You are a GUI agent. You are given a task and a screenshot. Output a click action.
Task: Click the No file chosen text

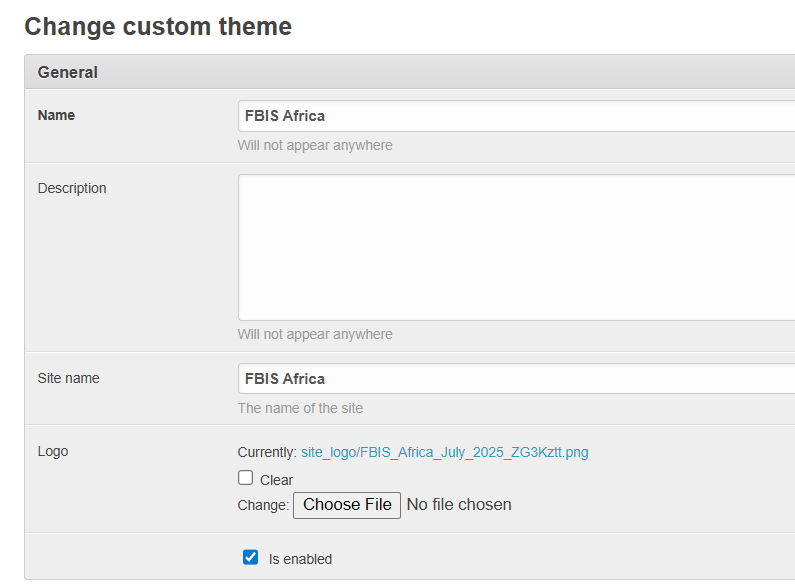(459, 505)
